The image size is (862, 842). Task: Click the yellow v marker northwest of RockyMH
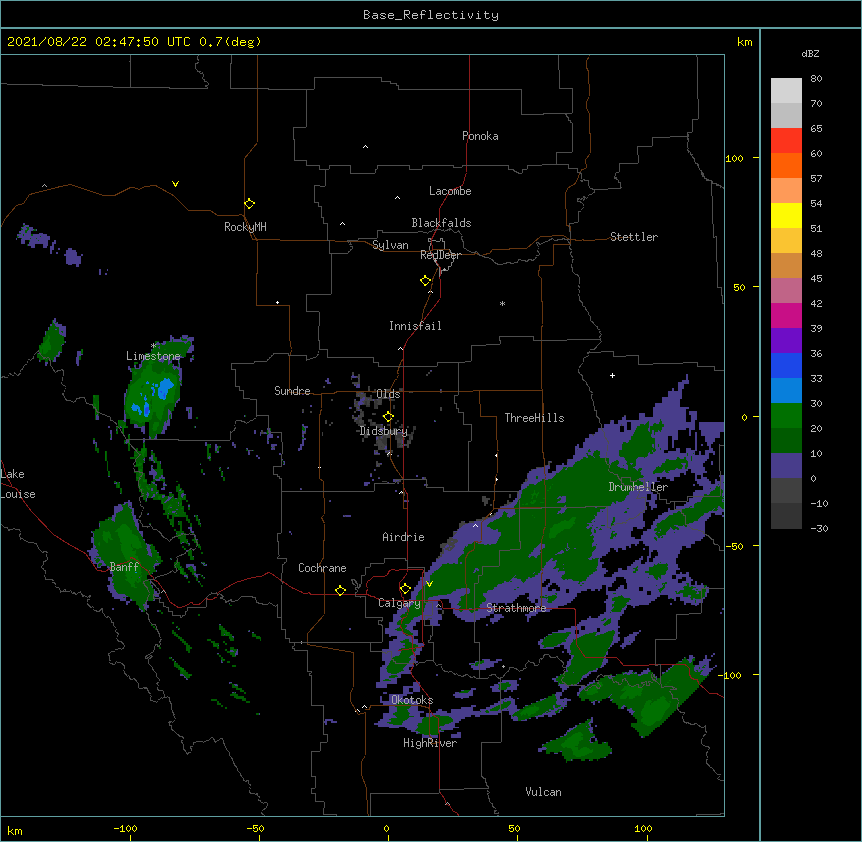coord(175,184)
